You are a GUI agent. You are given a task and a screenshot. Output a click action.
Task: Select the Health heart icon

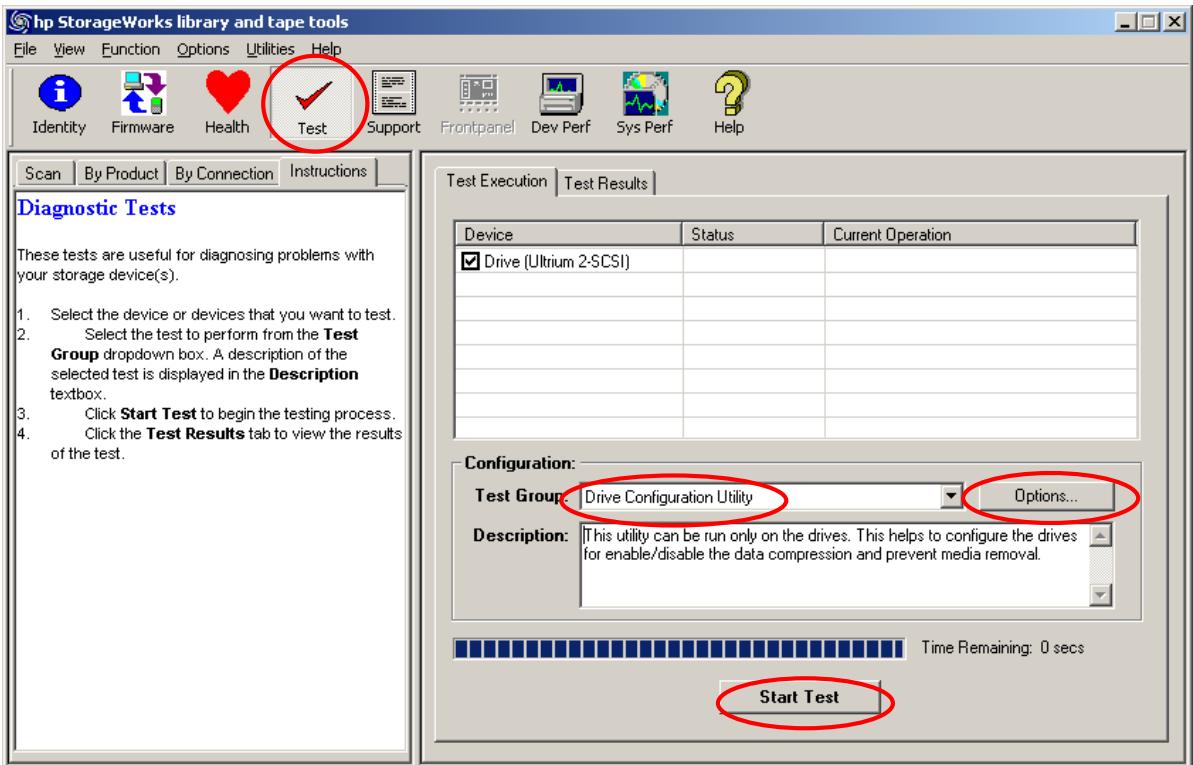[227, 104]
